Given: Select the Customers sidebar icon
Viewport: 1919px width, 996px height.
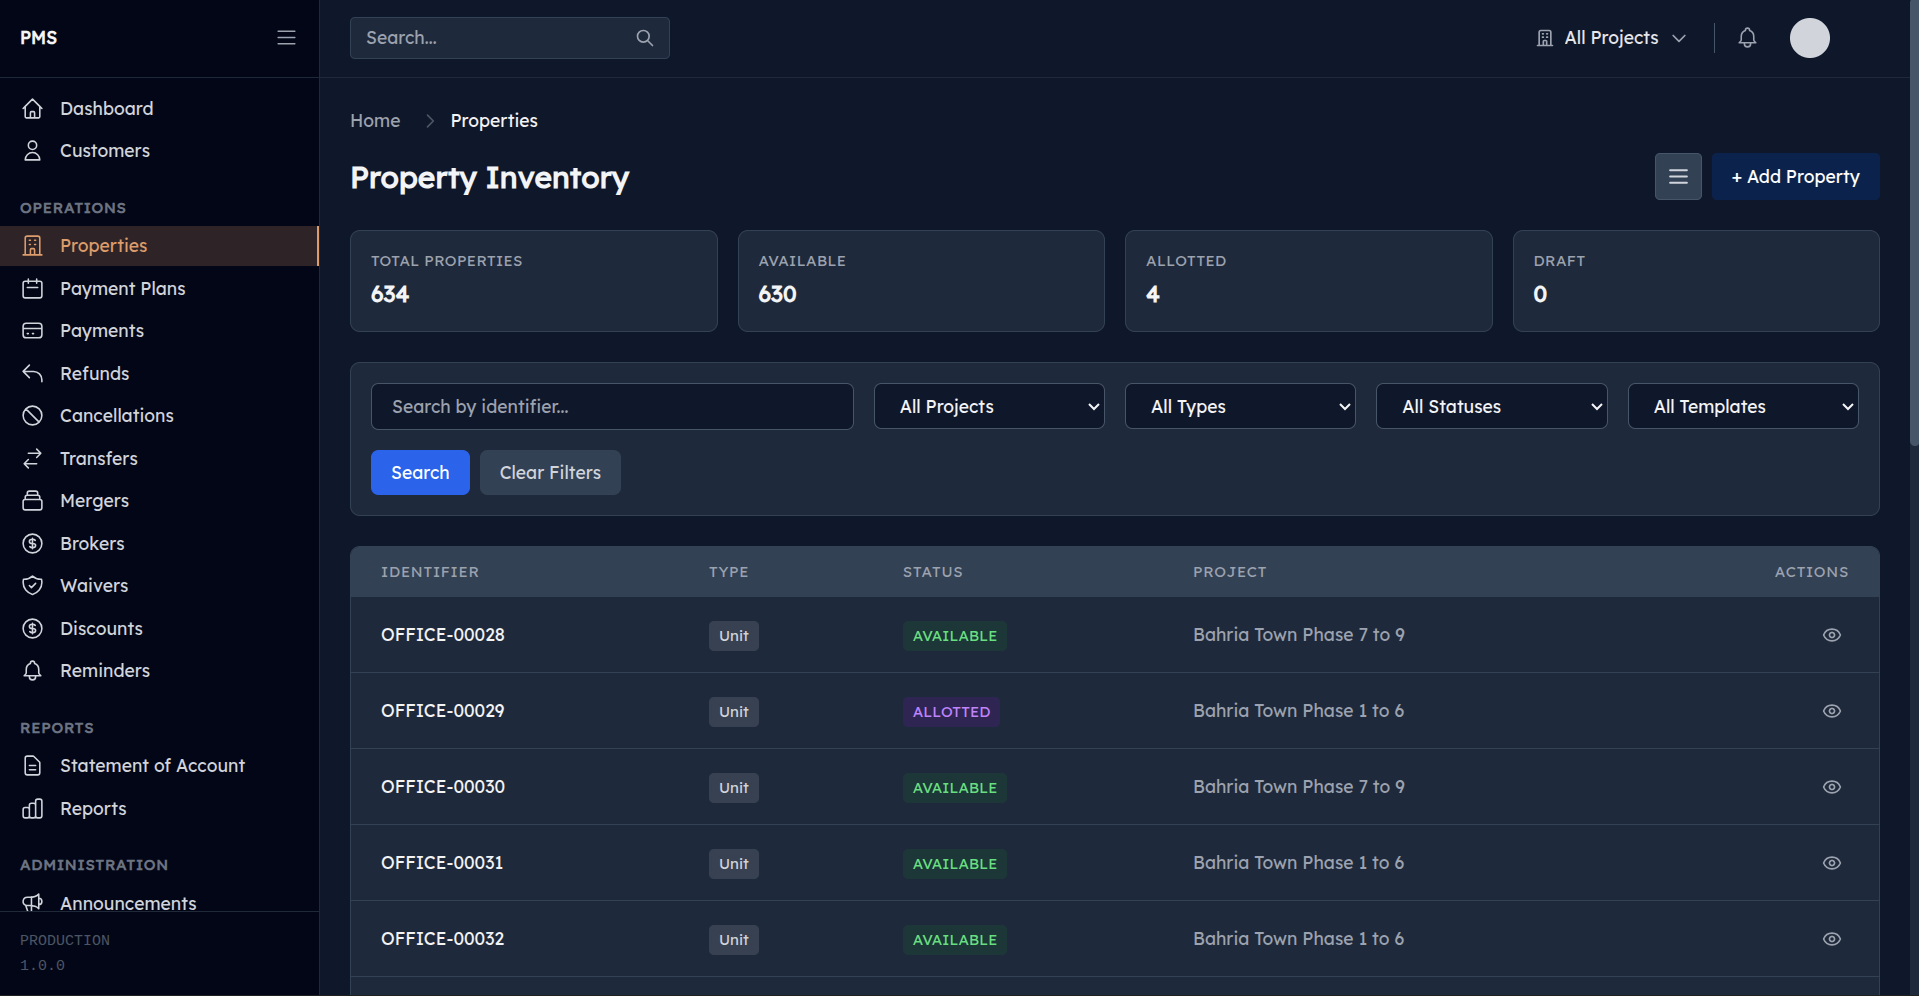Looking at the screenshot, I should (33, 150).
